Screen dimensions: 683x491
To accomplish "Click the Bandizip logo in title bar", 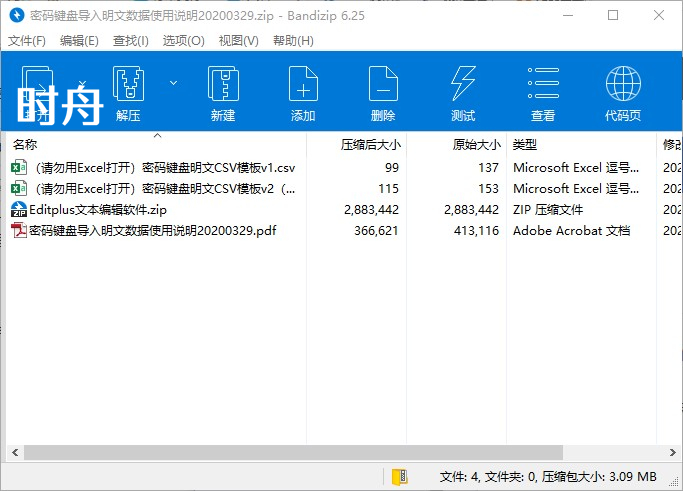I will [17, 15].
